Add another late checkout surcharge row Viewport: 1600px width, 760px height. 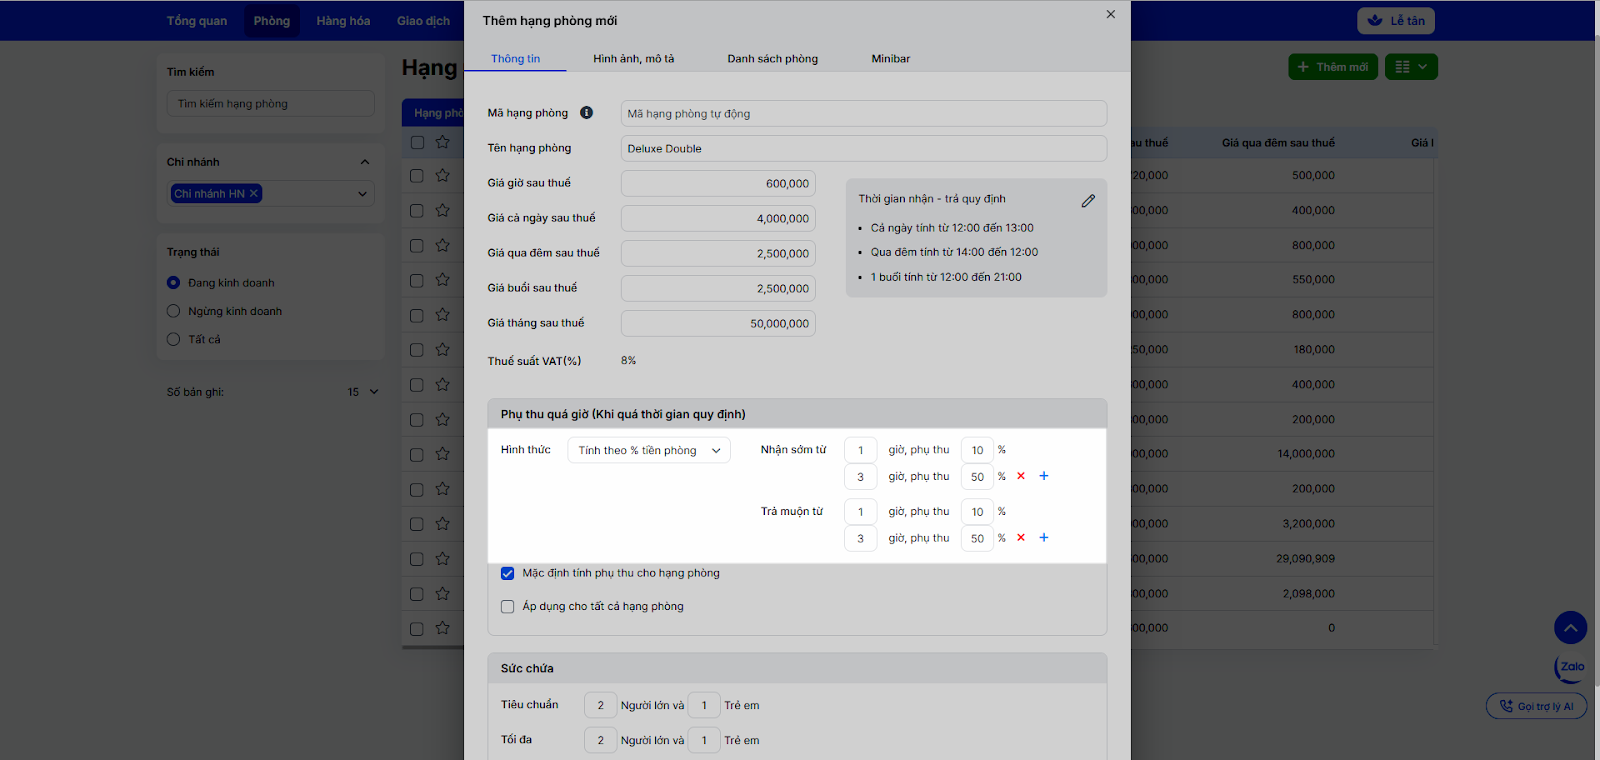pos(1044,538)
